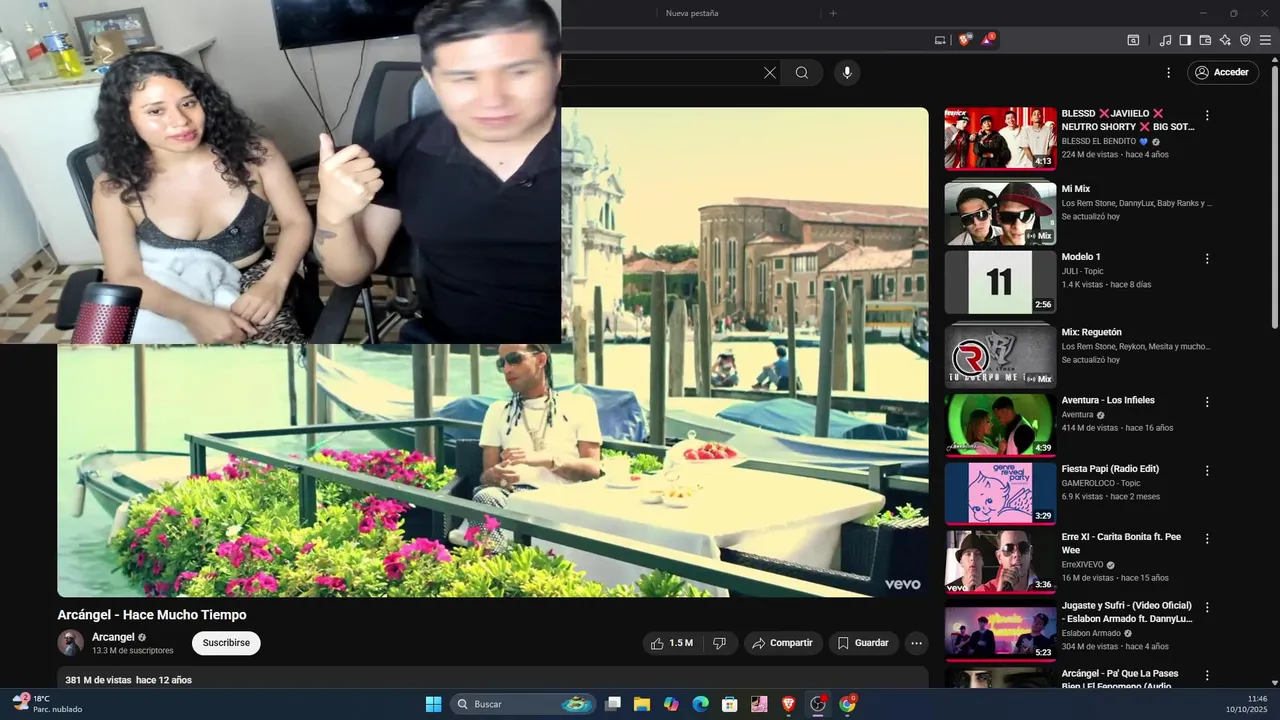Screen dimensions: 1280x720
Task: Toggle the browser sidebar panel icon
Action: click(x=1185, y=40)
